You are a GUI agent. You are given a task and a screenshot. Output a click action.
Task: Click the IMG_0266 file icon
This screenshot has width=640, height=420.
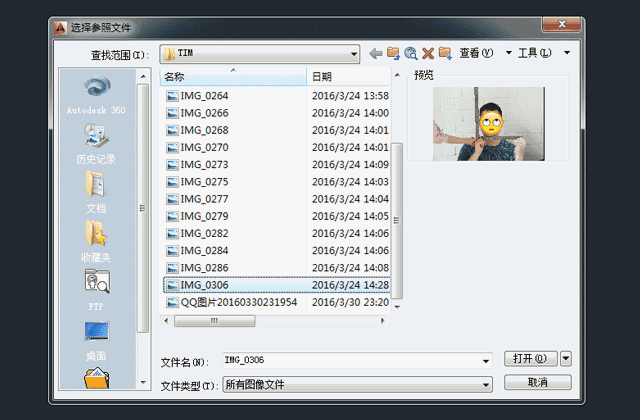172,113
